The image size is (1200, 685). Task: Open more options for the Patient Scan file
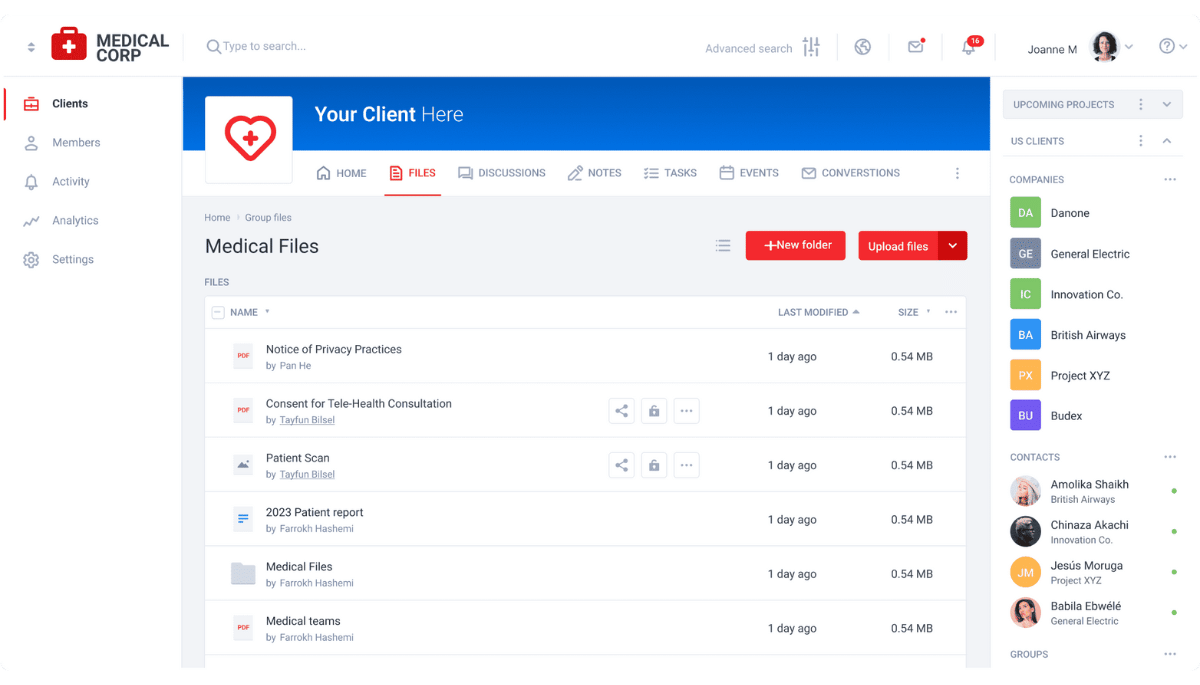click(x=687, y=464)
